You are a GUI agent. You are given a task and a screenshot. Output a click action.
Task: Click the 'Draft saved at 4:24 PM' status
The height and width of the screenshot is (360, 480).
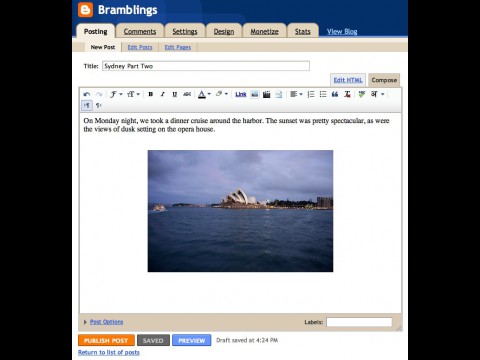coord(247,340)
